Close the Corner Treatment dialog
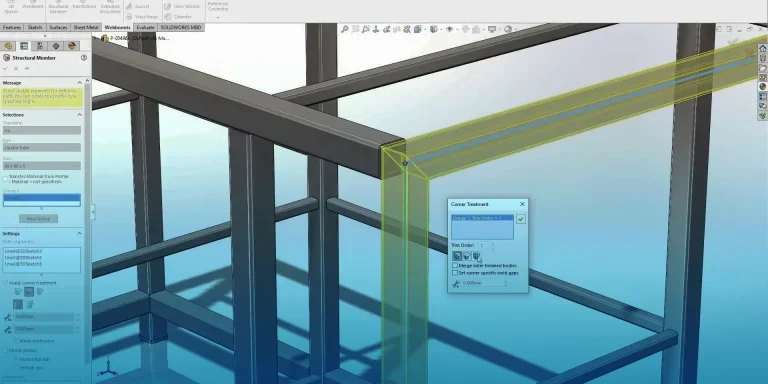Screen dimensions: 768x384 pos(522,204)
